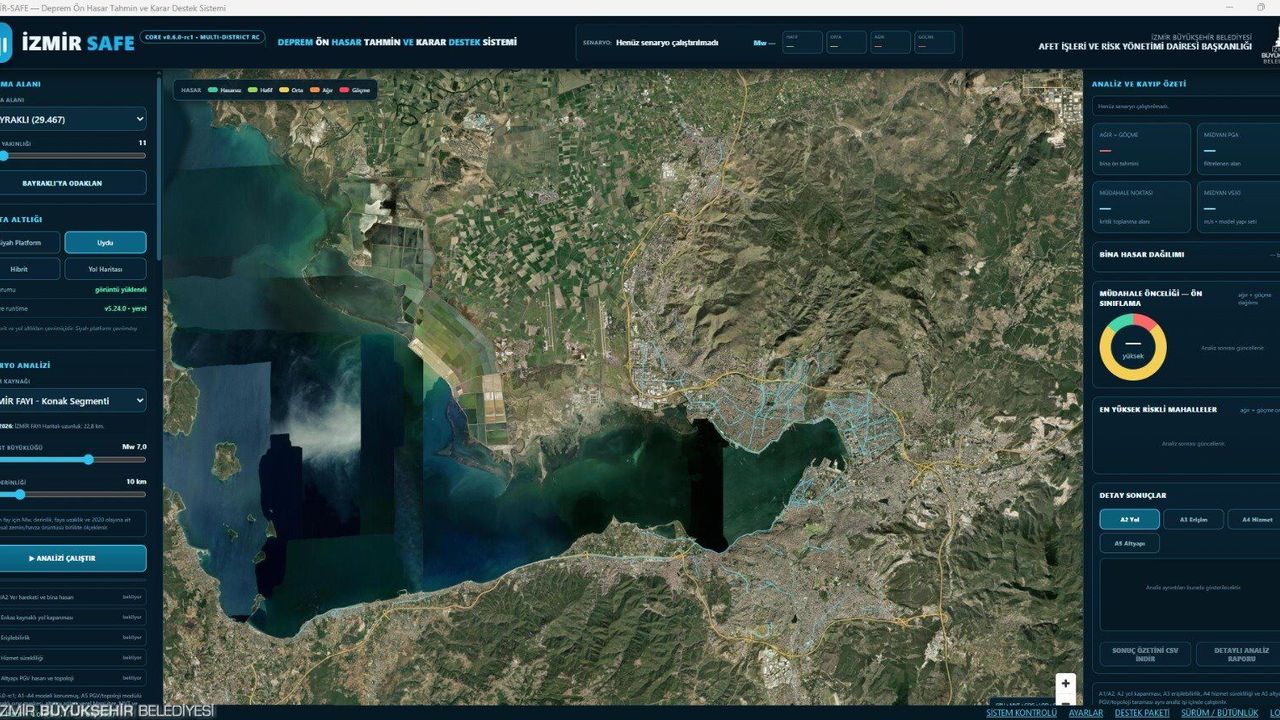Switch to the A5 Altyapı tab

click(1129, 543)
